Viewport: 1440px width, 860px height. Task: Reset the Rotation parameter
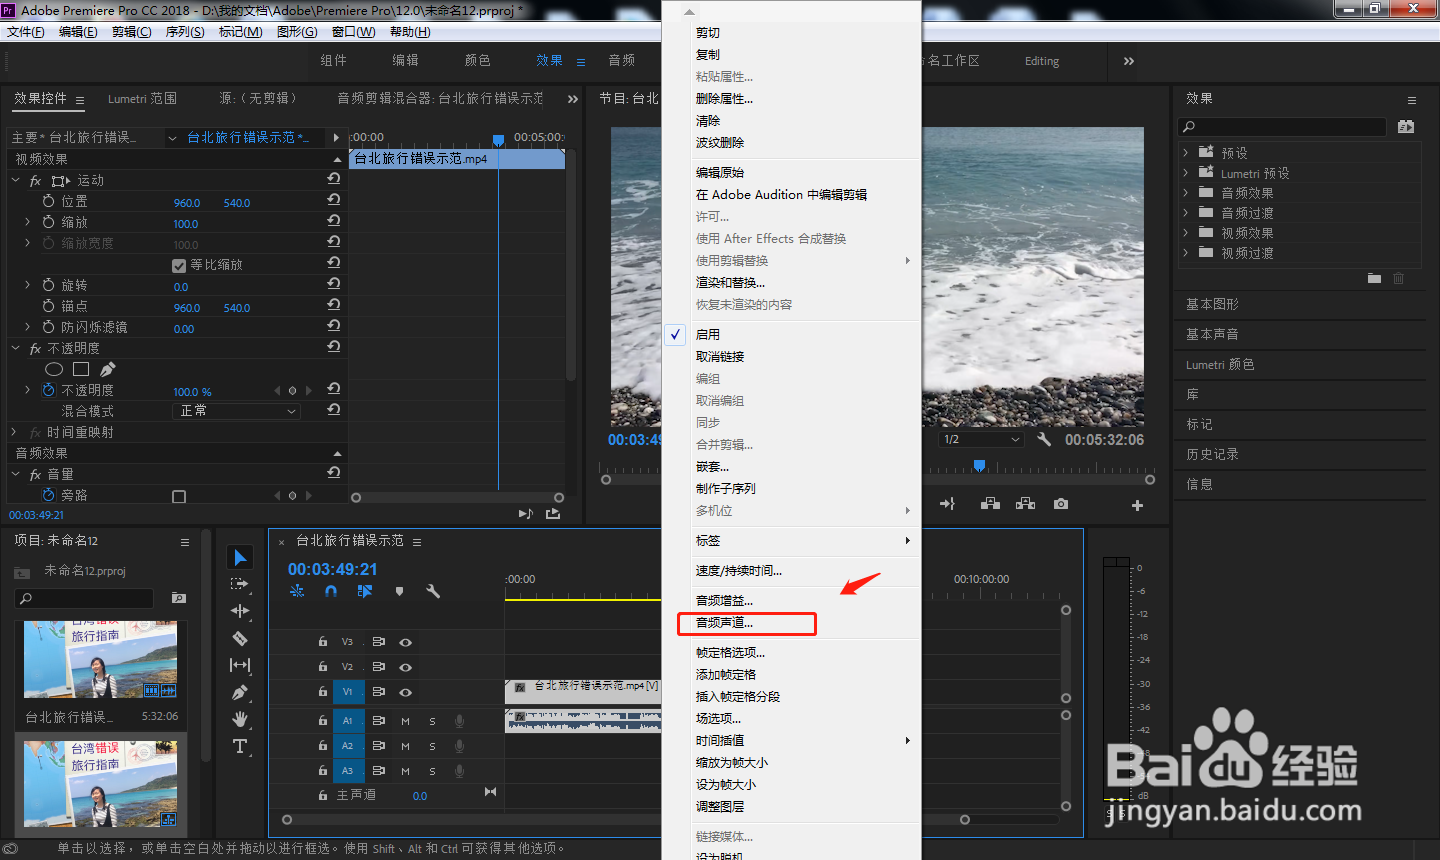[x=334, y=283]
